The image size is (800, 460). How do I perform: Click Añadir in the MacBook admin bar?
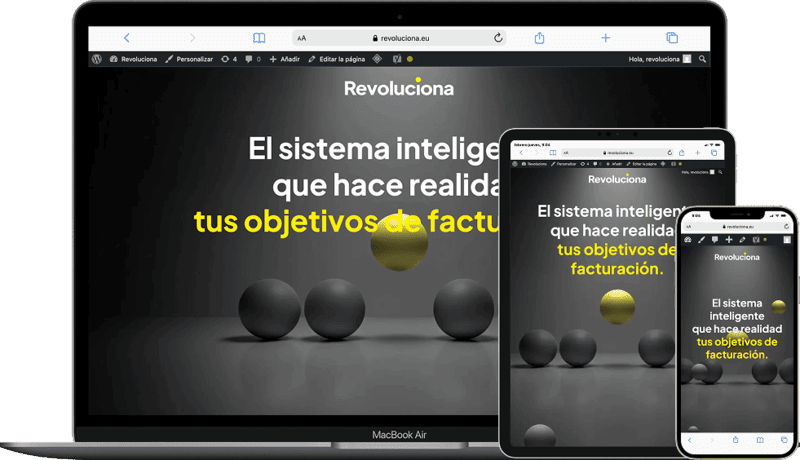pos(285,59)
